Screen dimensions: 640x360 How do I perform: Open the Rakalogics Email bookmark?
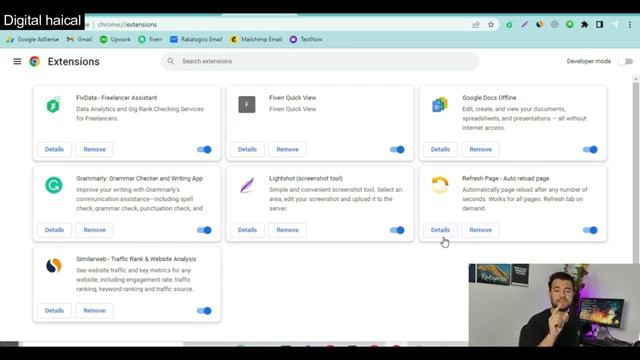point(196,39)
